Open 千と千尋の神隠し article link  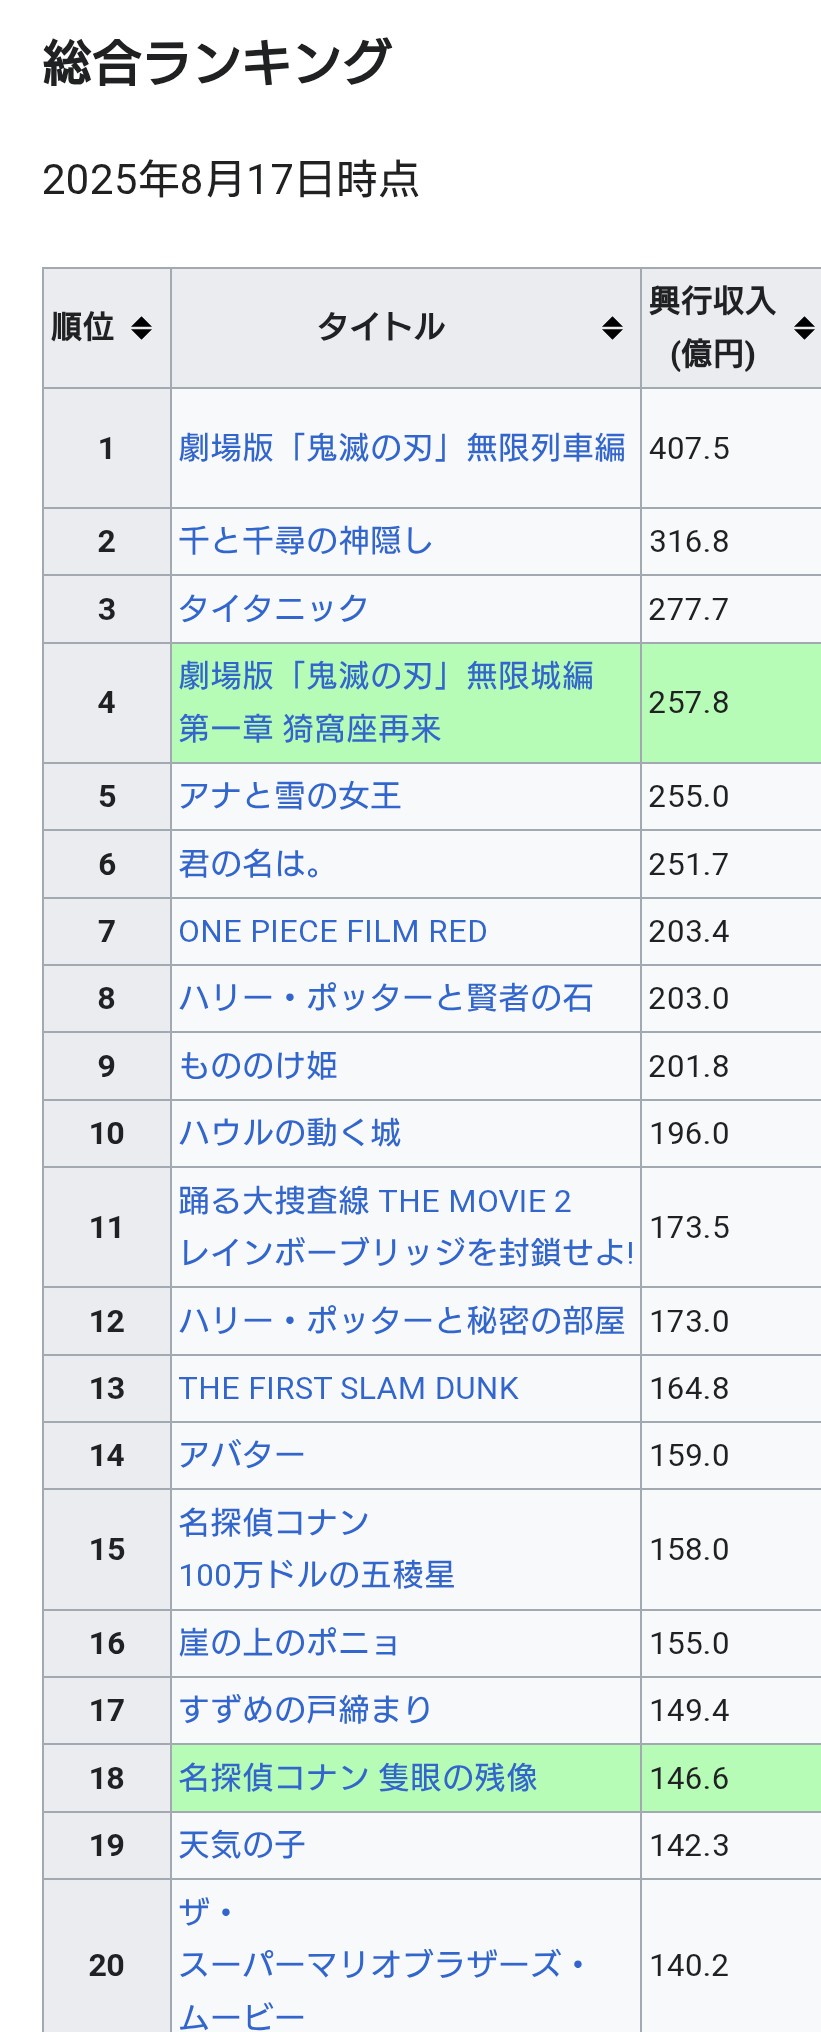click(x=305, y=541)
